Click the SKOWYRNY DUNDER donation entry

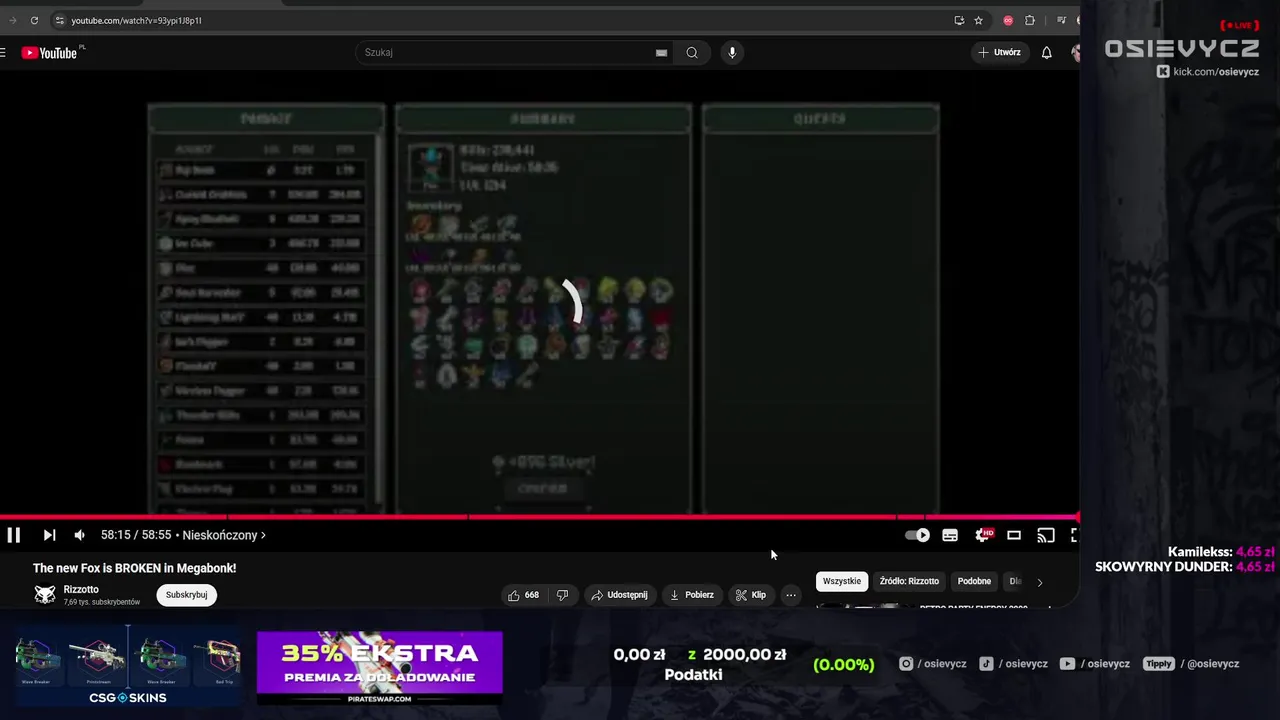click(x=1185, y=567)
